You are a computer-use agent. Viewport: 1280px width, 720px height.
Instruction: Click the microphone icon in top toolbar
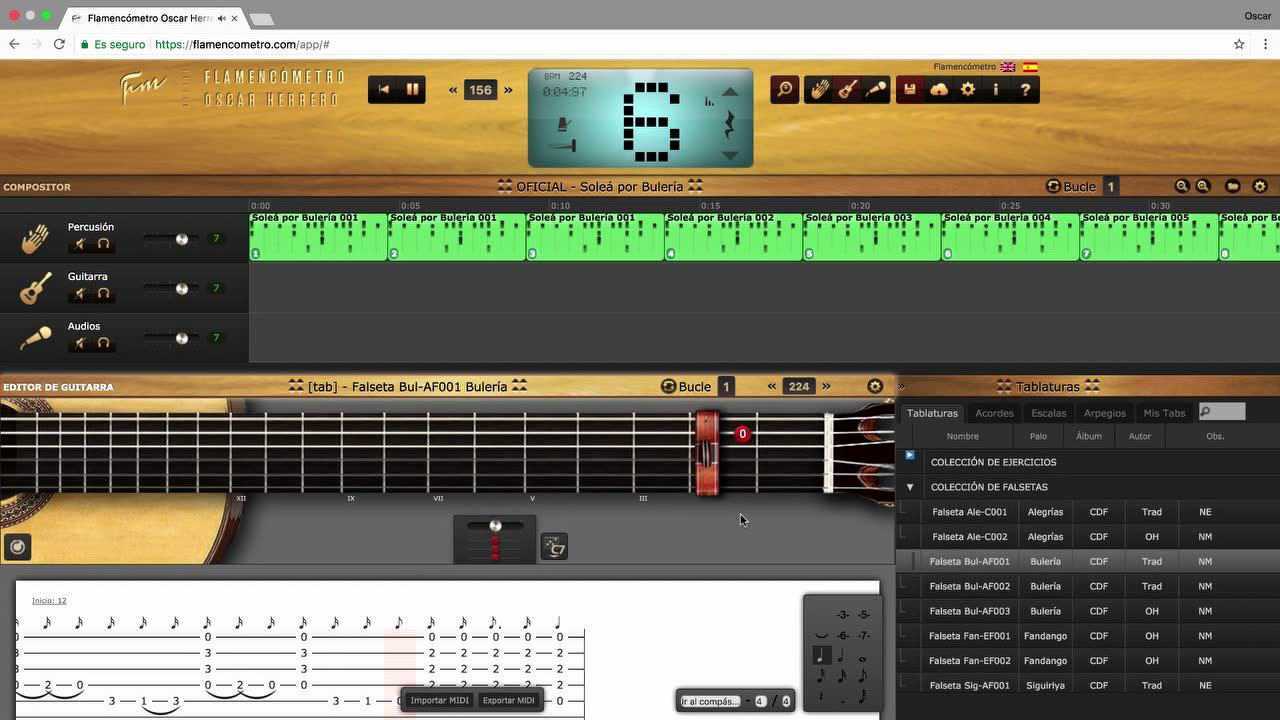click(x=876, y=90)
